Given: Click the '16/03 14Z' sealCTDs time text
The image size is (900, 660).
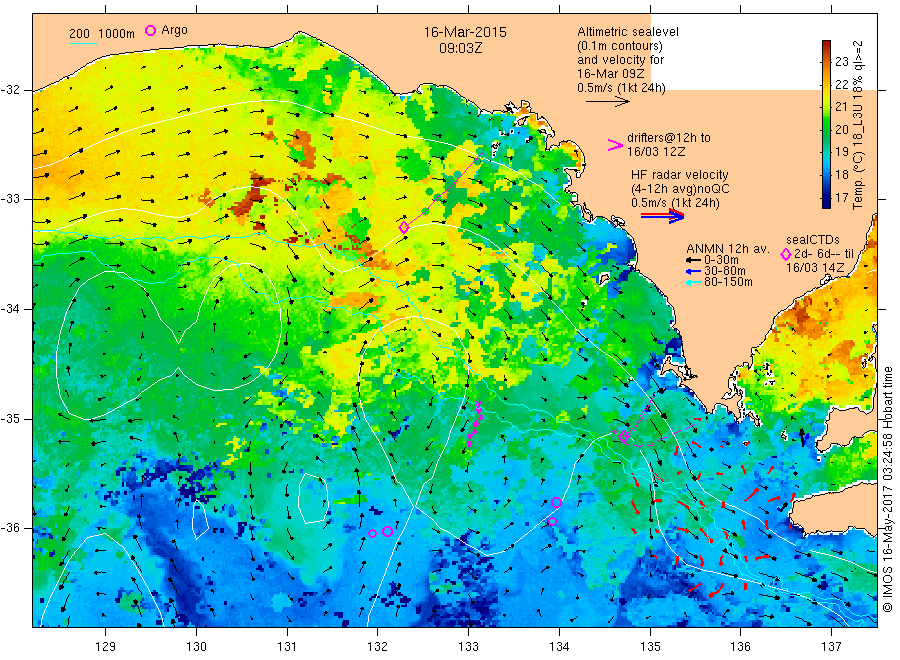Looking at the screenshot, I should (815, 268).
